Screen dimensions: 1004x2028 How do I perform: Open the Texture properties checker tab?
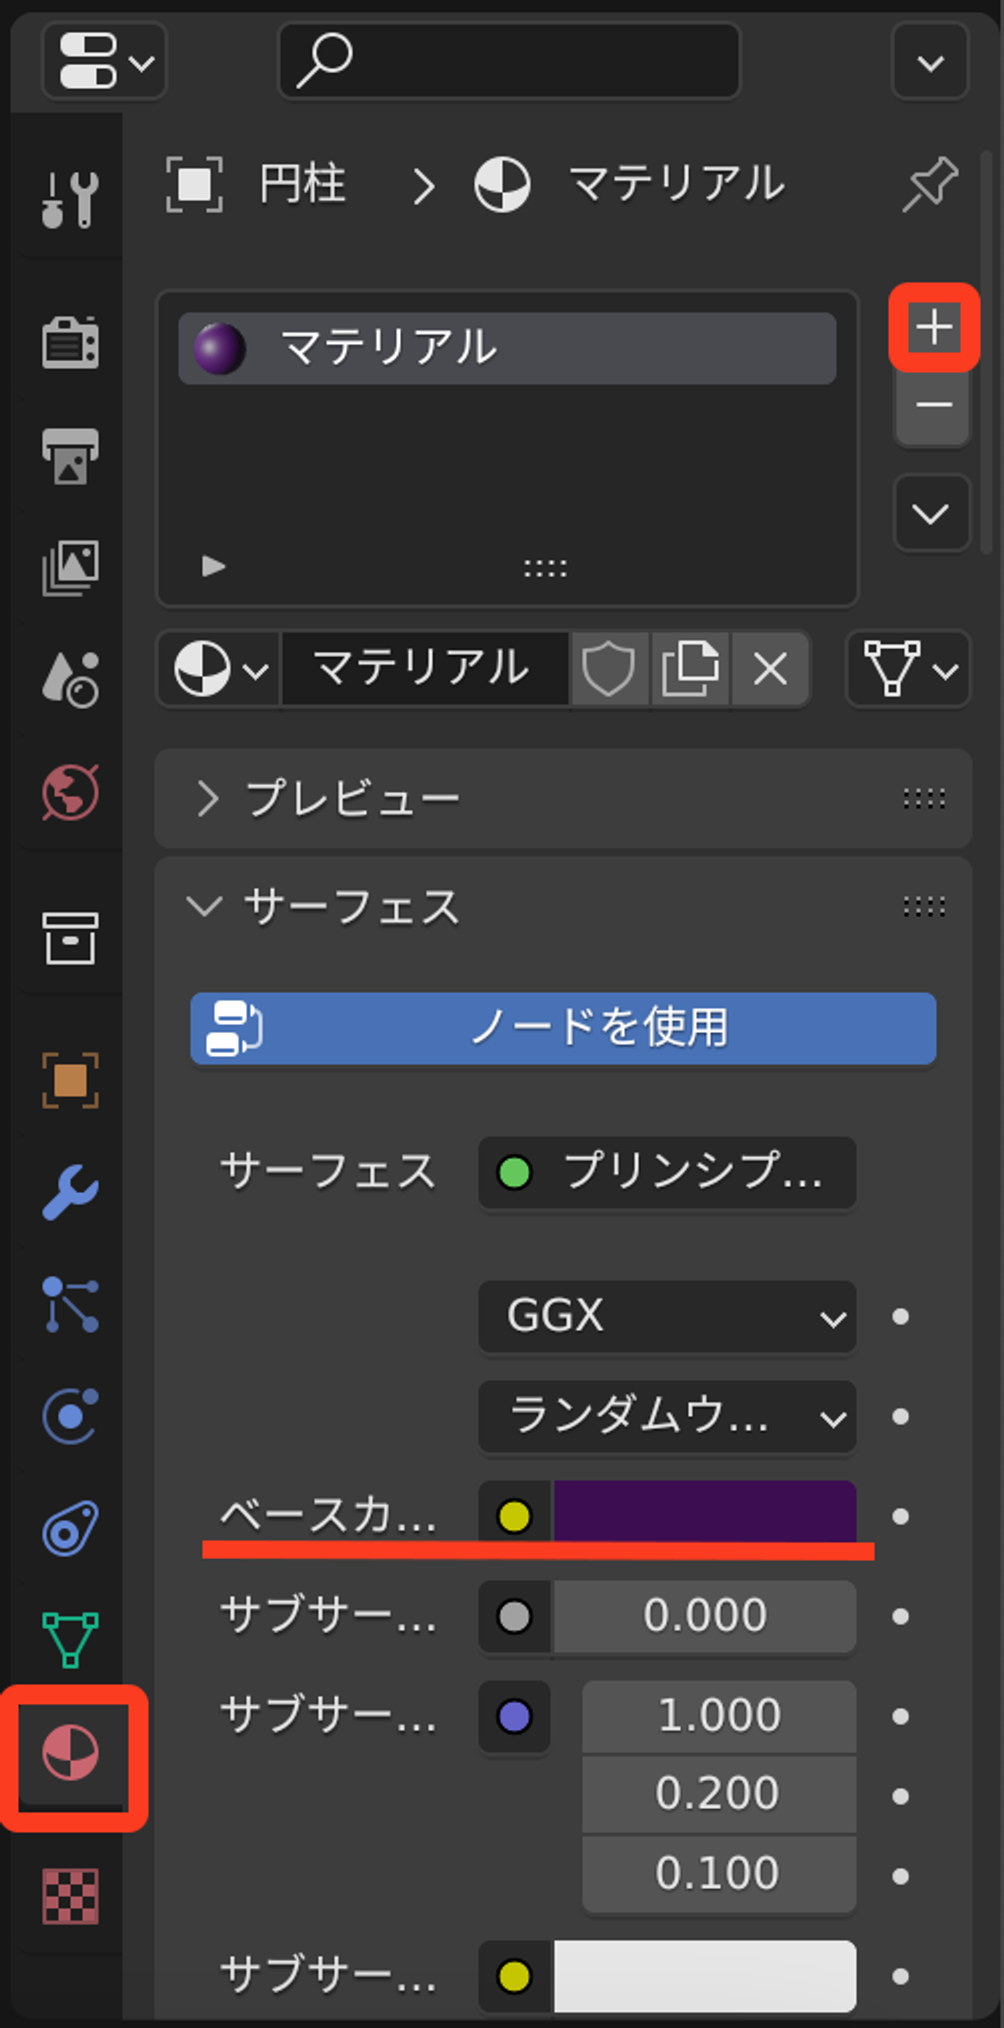[70, 1896]
